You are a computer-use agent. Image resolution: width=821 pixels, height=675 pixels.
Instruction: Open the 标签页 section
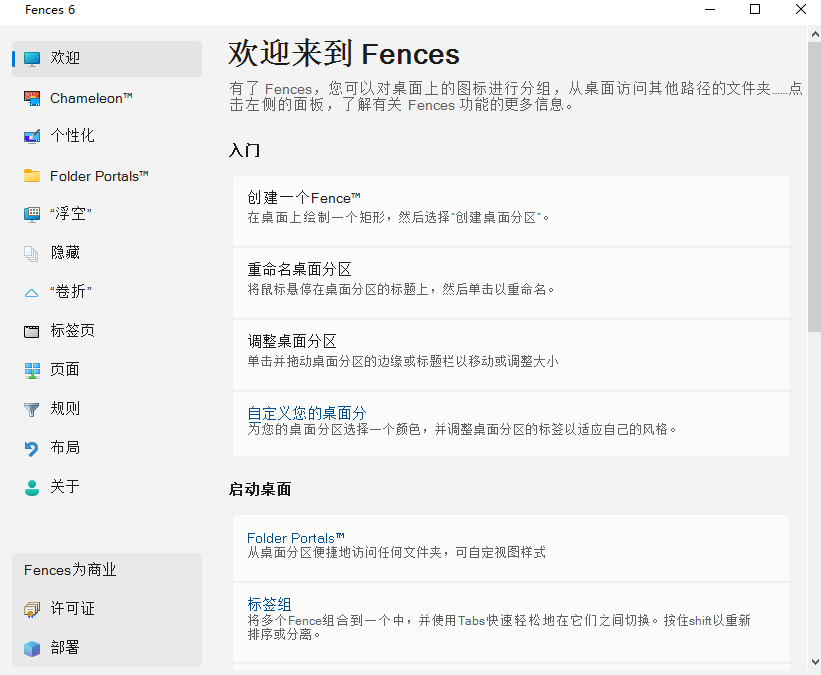pyautogui.click(x=107, y=331)
